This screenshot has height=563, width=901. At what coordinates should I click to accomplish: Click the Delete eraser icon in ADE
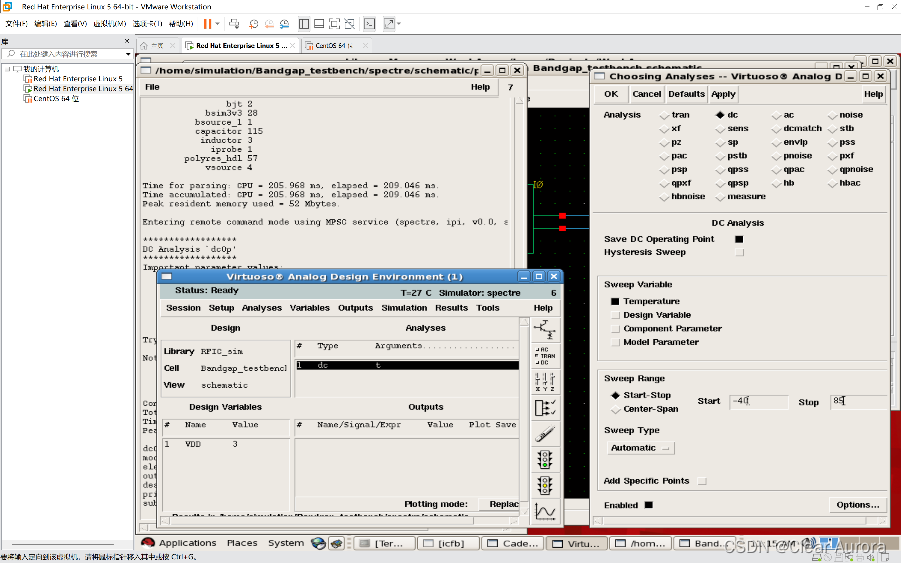[544, 433]
